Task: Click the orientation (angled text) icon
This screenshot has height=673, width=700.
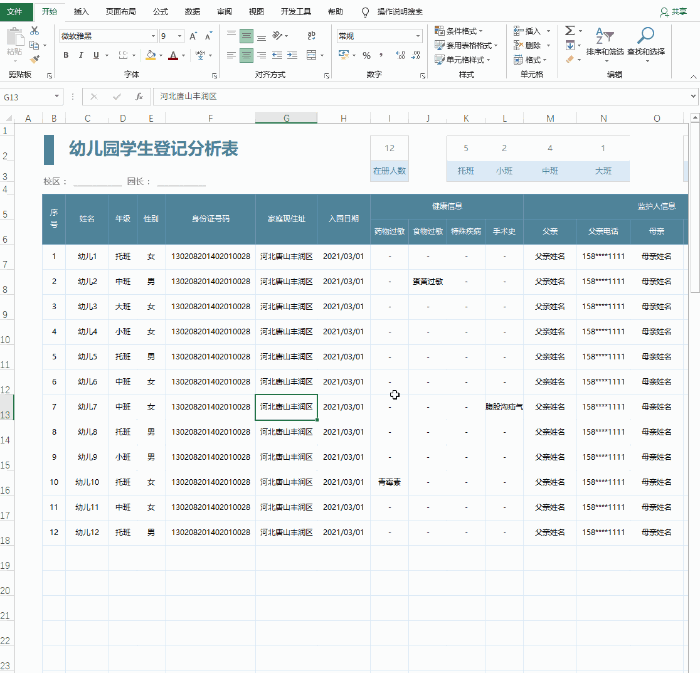Action: pos(278,35)
